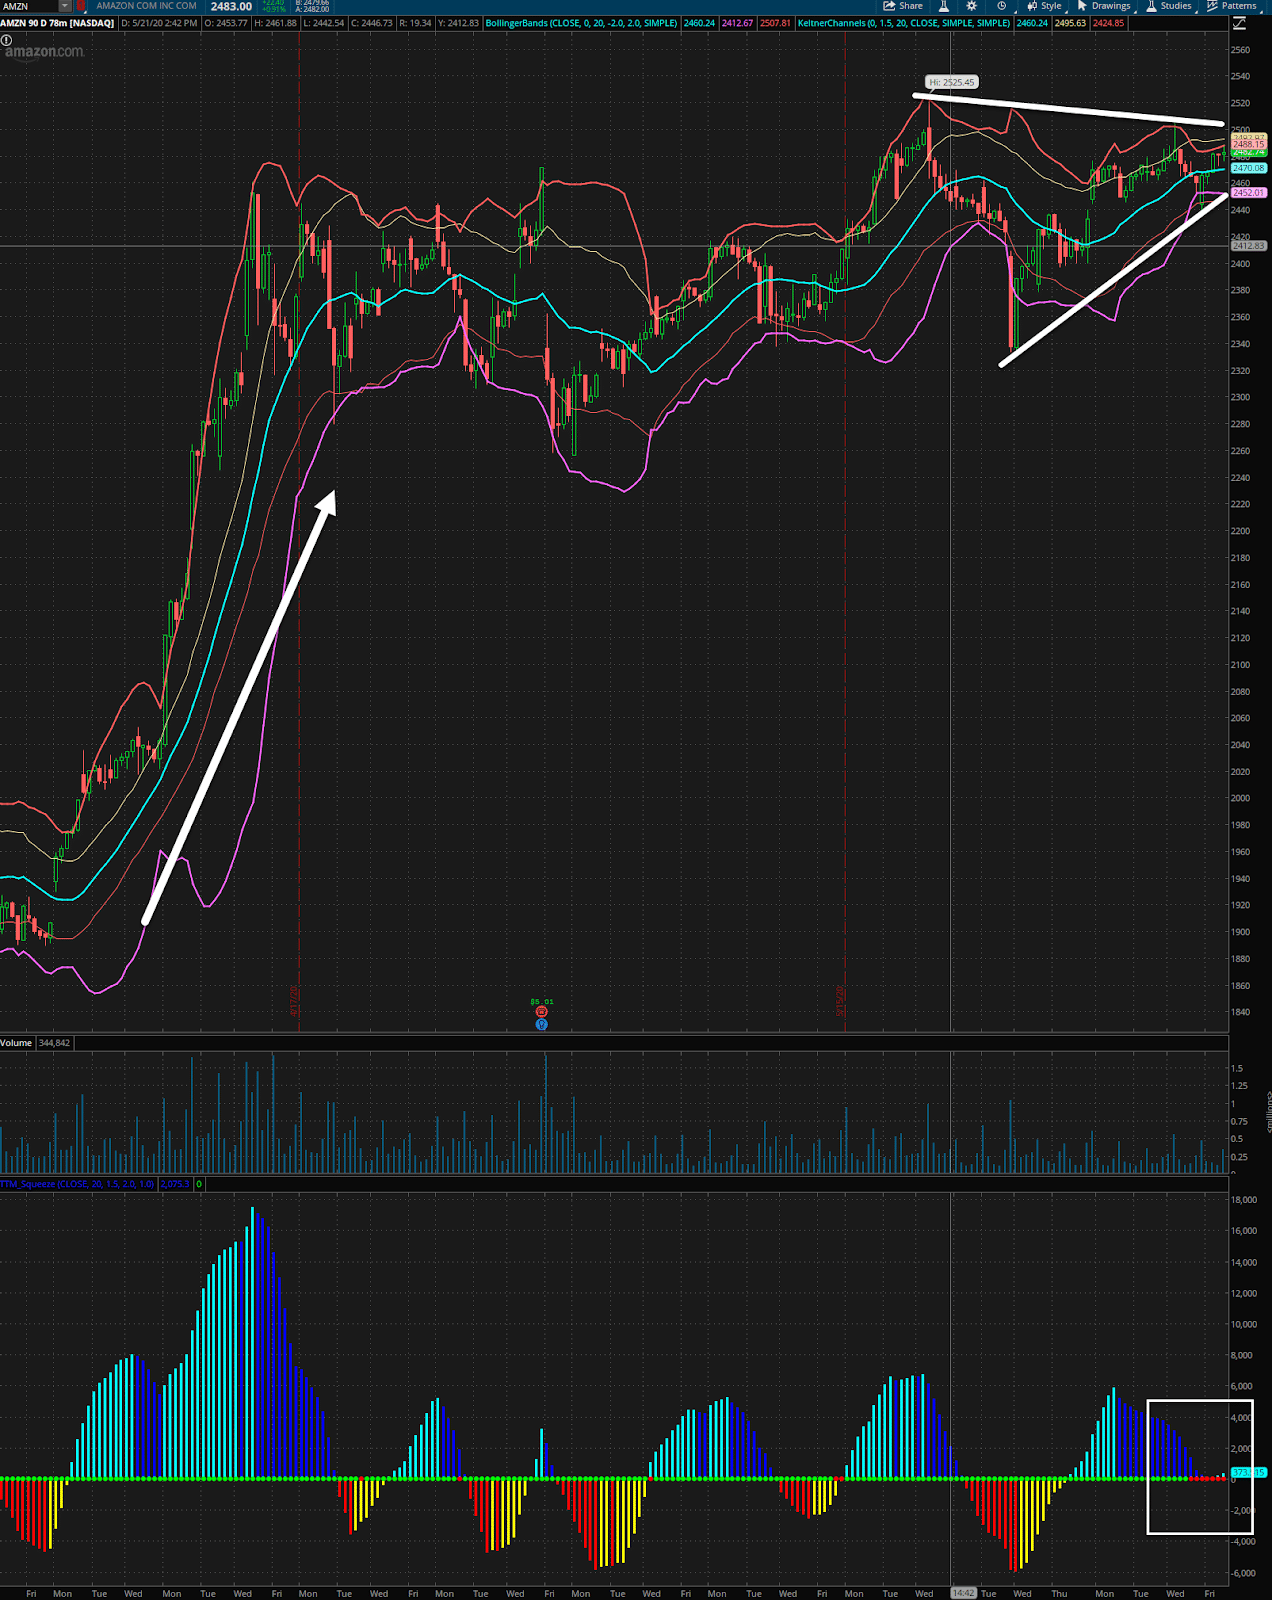Open the Style menu
Screen dimensions: 1272x1600
[1044, 6]
